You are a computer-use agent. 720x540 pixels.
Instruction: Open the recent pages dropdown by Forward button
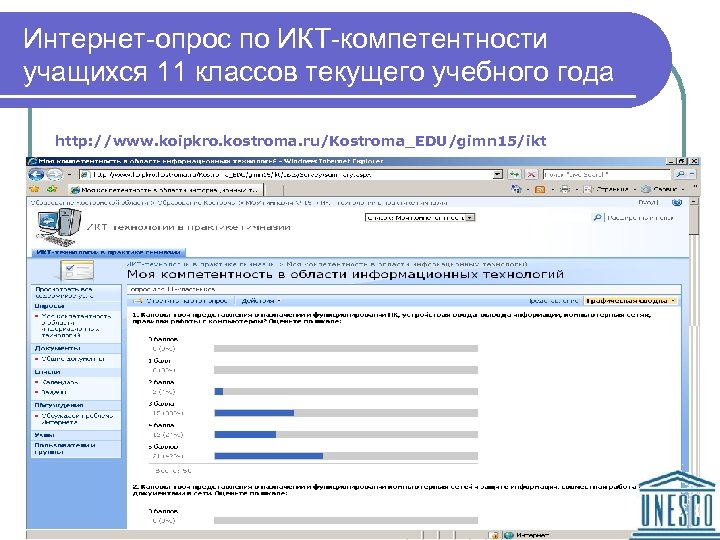pos(69,175)
